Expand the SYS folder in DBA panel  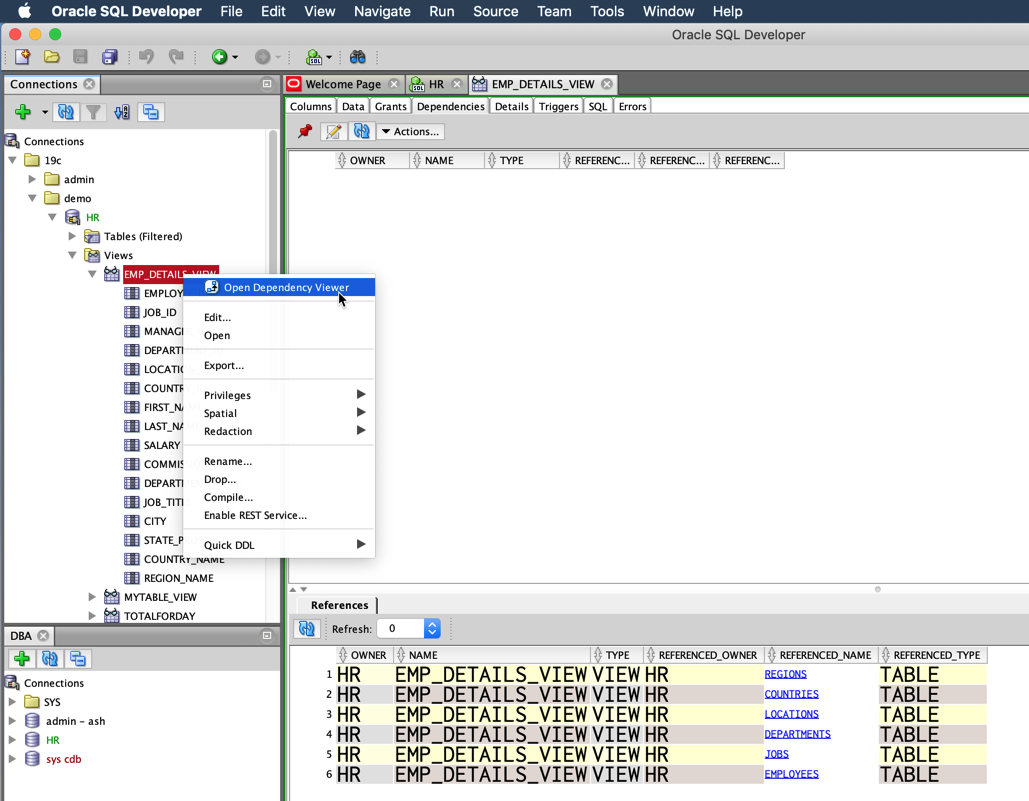click(x=12, y=702)
